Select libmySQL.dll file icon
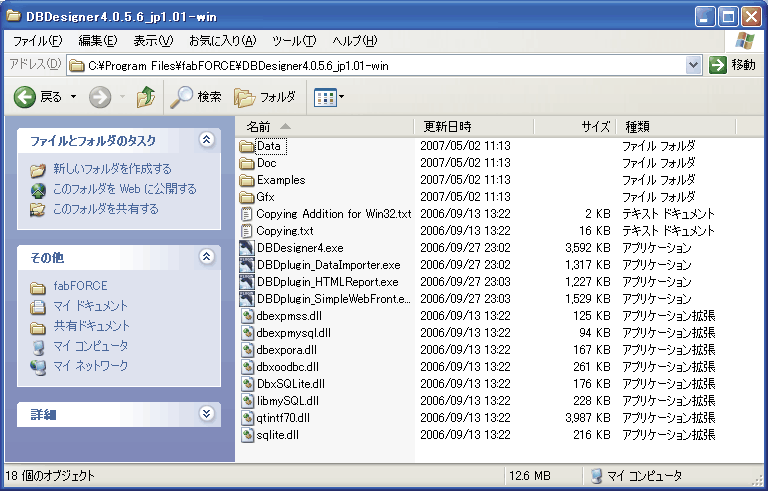The height and width of the screenshot is (491, 768). (248, 401)
